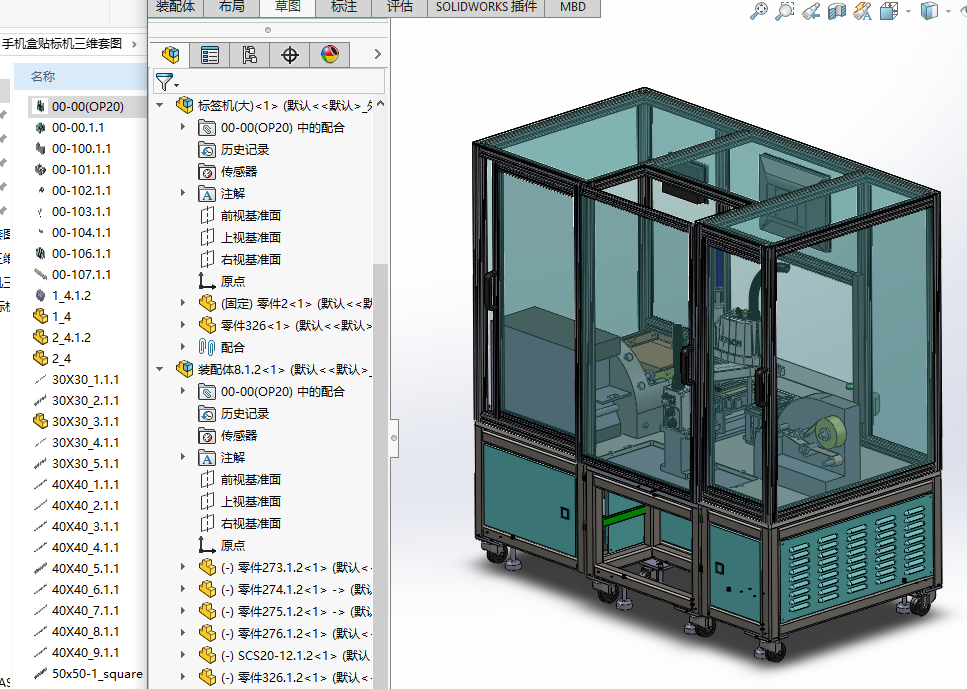
Task: Open the Display Style dropdown cube
Action: (x=929, y=11)
